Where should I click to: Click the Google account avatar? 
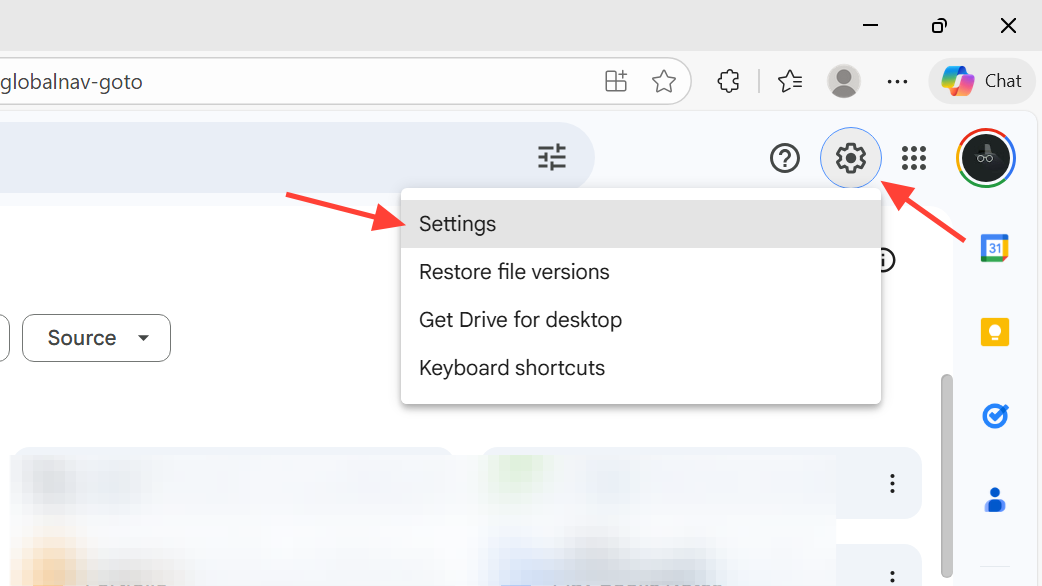click(x=986, y=158)
